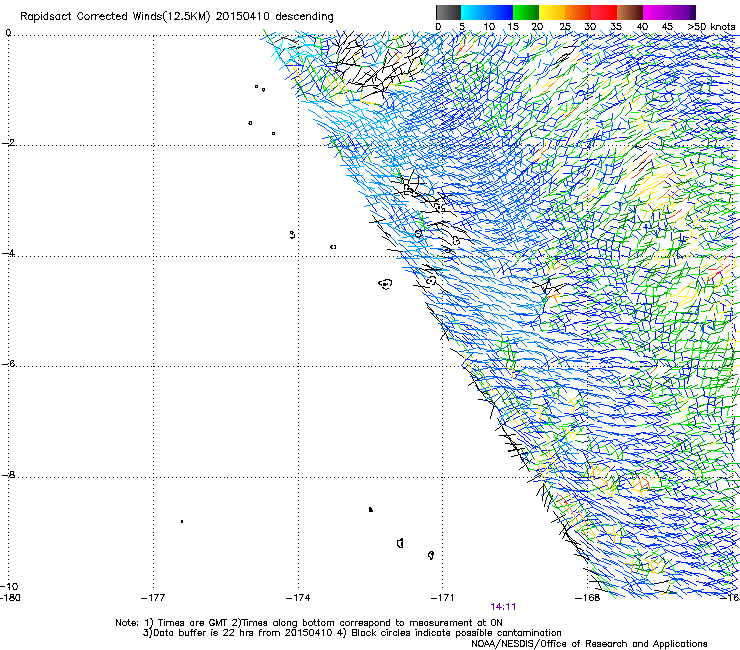Click the red 30-35 knots legend segment
This screenshot has width=740, height=650.
[x=604, y=12]
